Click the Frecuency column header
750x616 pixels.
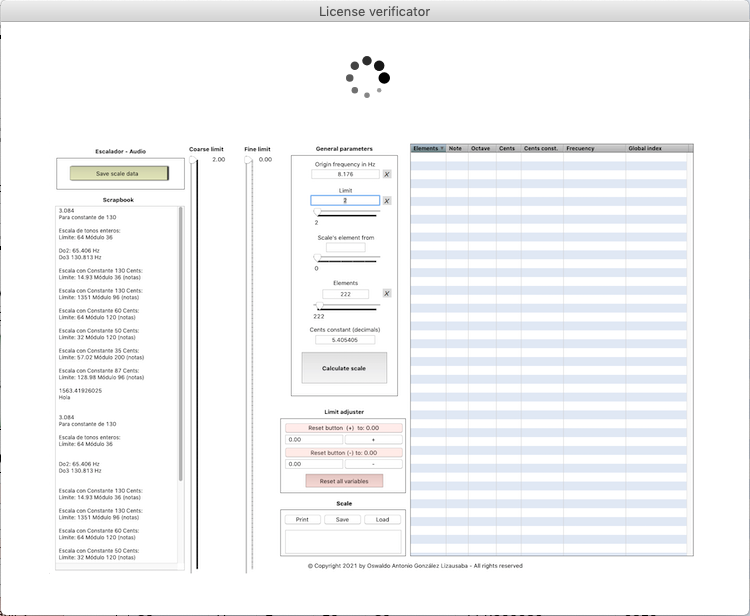point(580,148)
